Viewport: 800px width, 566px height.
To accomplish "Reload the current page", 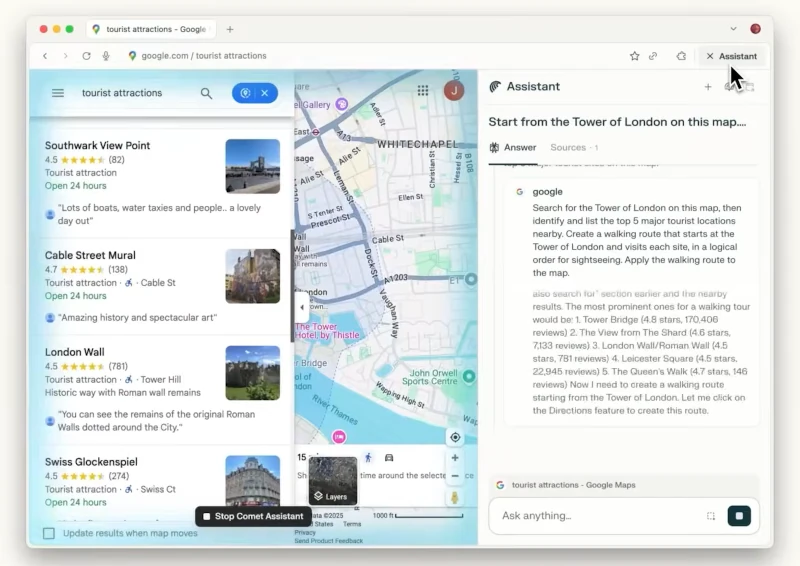I will (86, 56).
